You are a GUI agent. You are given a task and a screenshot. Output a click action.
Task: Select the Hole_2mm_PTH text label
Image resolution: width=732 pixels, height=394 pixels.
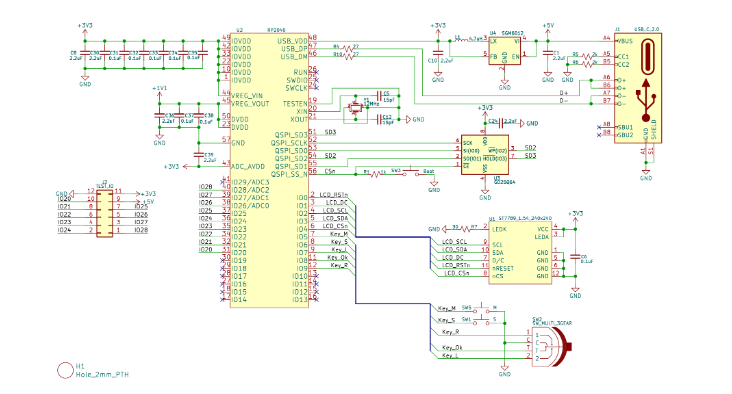[x=102, y=374]
